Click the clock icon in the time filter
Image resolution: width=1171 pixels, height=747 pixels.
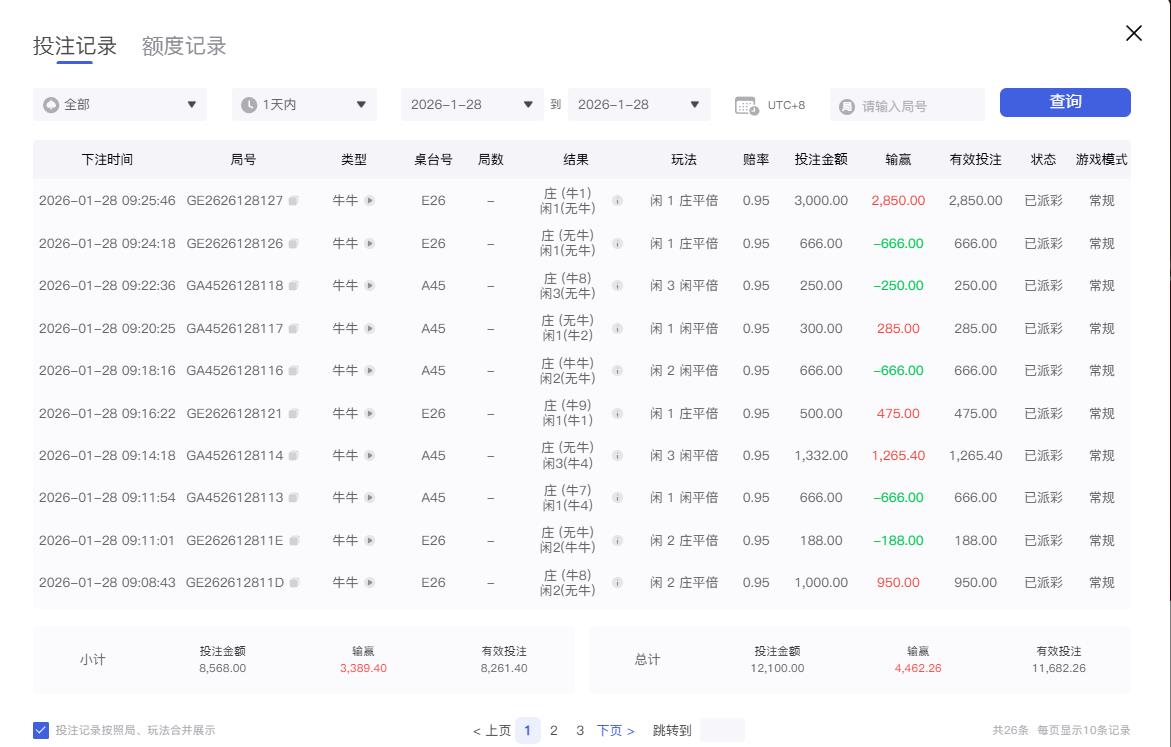point(253,103)
